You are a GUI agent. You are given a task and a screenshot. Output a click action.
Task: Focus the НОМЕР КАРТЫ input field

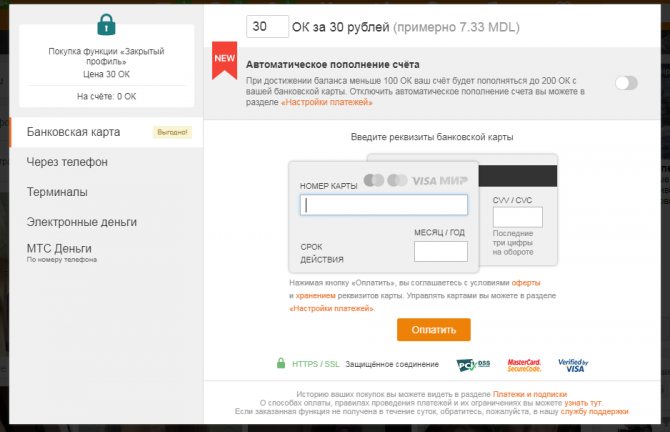click(x=384, y=205)
